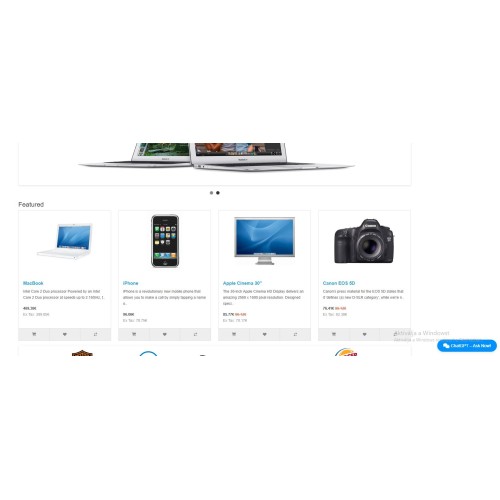Select the second slideshow pagination dot
The image size is (500, 500).
click(x=218, y=193)
